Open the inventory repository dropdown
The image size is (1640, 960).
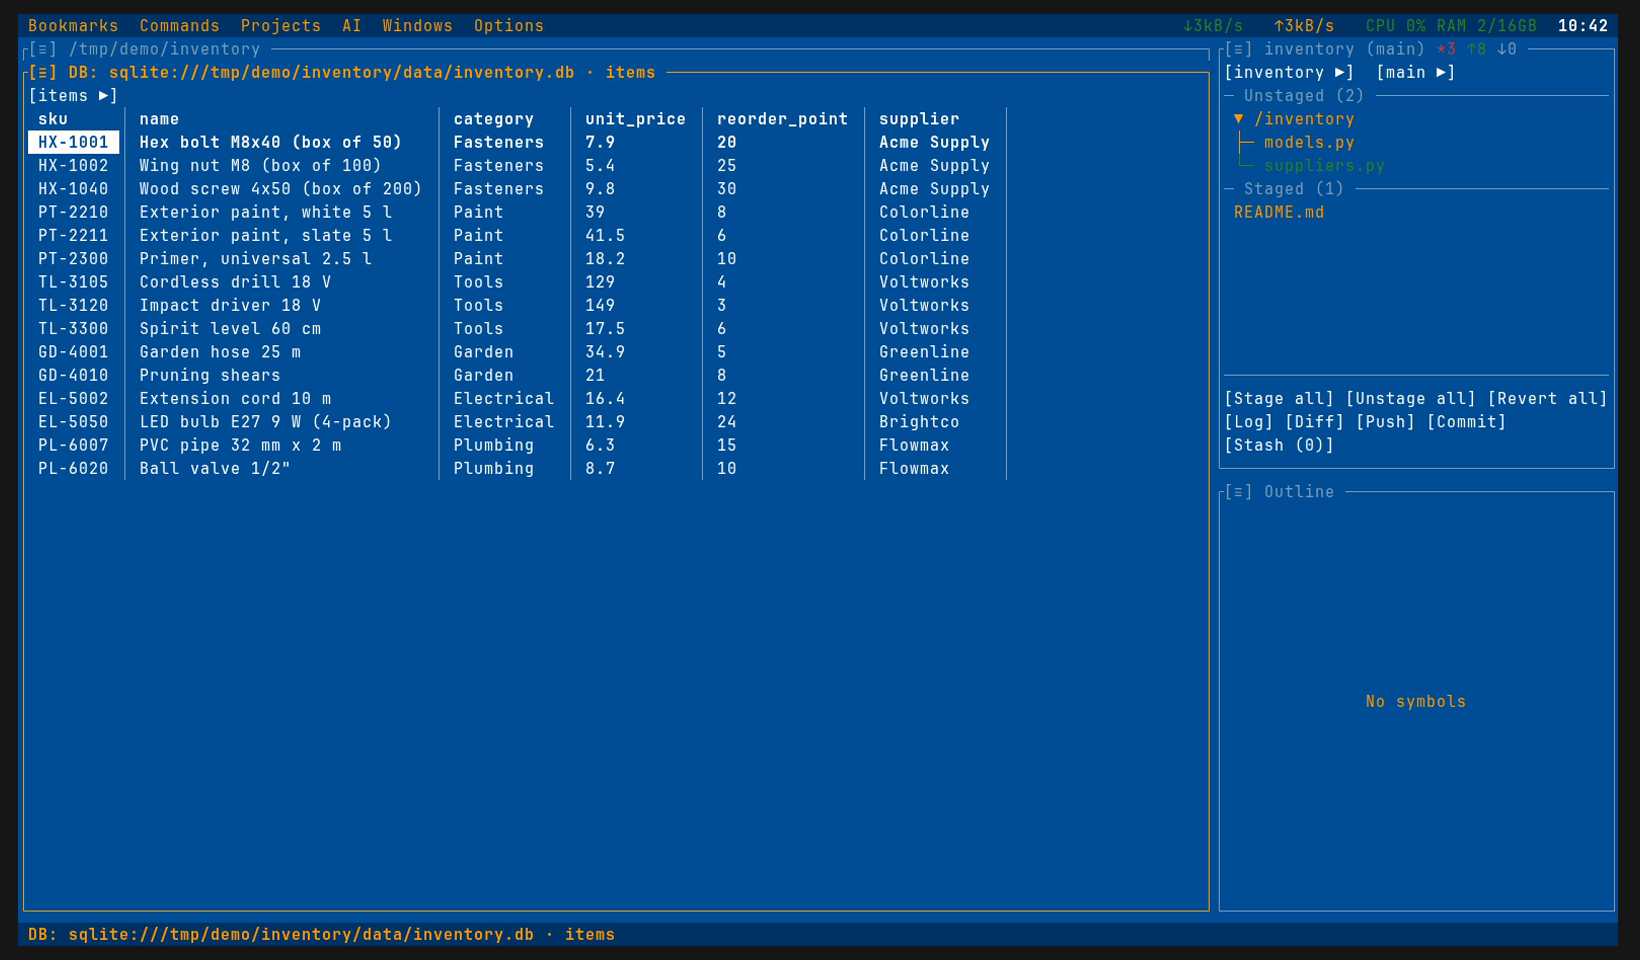1289,72
